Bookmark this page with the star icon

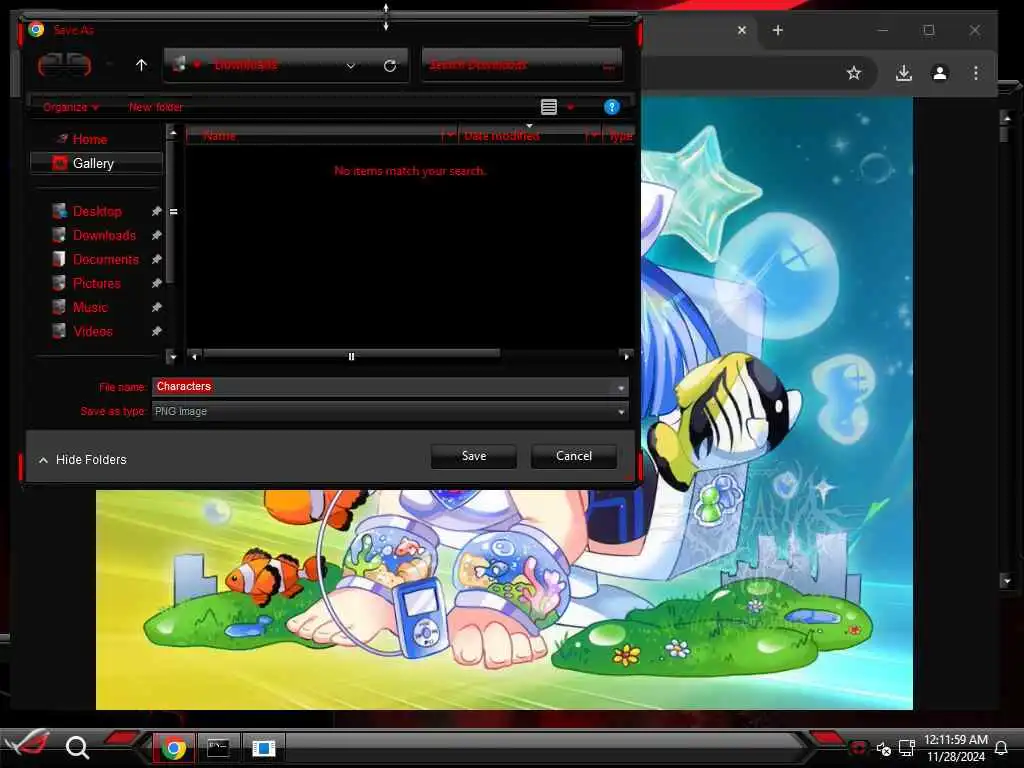(854, 73)
